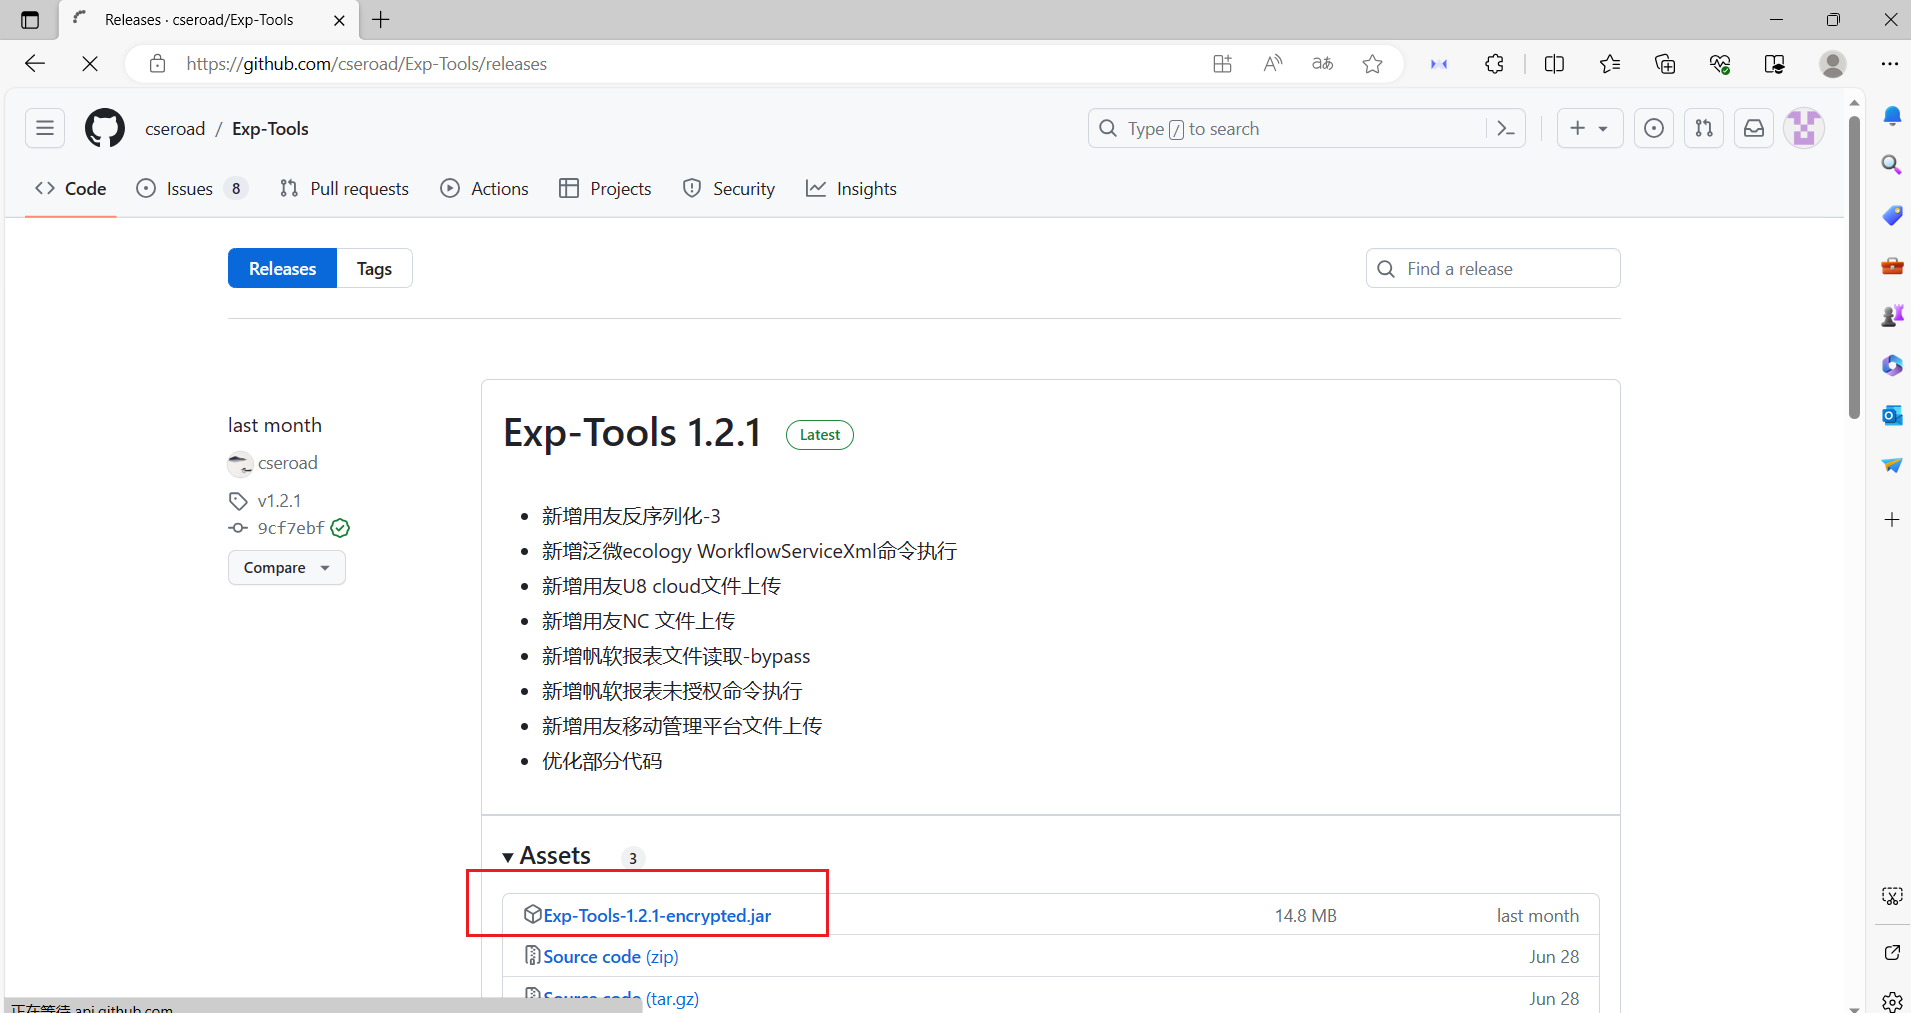This screenshot has width=1911, height=1013.
Task: Switch to Tags view
Action: pyautogui.click(x=374, y=268)
